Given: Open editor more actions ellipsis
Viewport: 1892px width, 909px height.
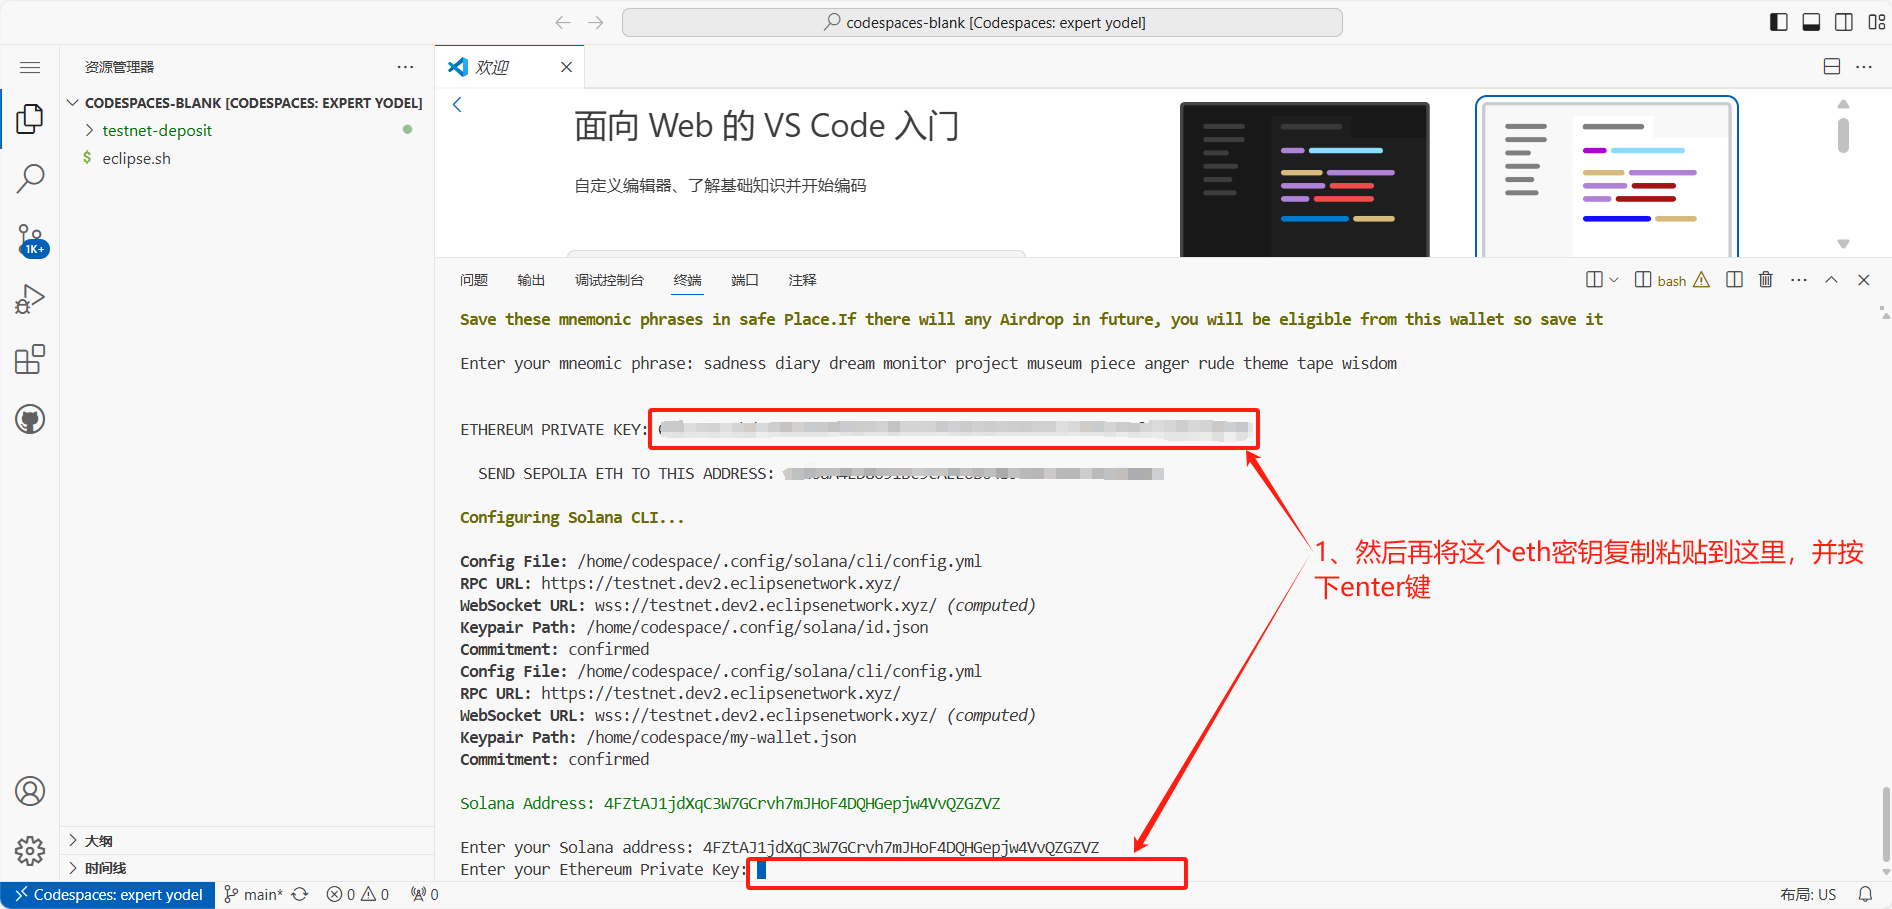Looking at the screenshot, I should 1864,66.
